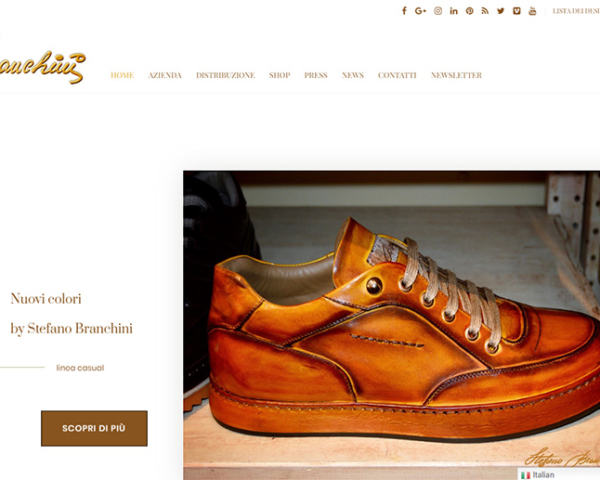Select PRESS in navigation bar

[316, 75]
